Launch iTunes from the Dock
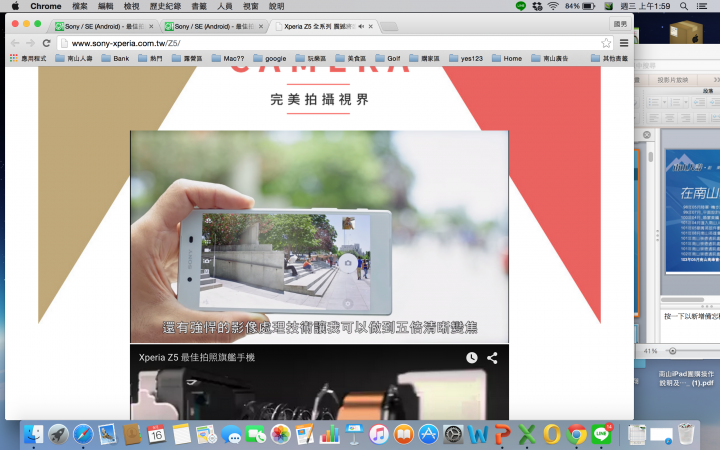This screenshot has height=450, width=720. pos(379,434)
